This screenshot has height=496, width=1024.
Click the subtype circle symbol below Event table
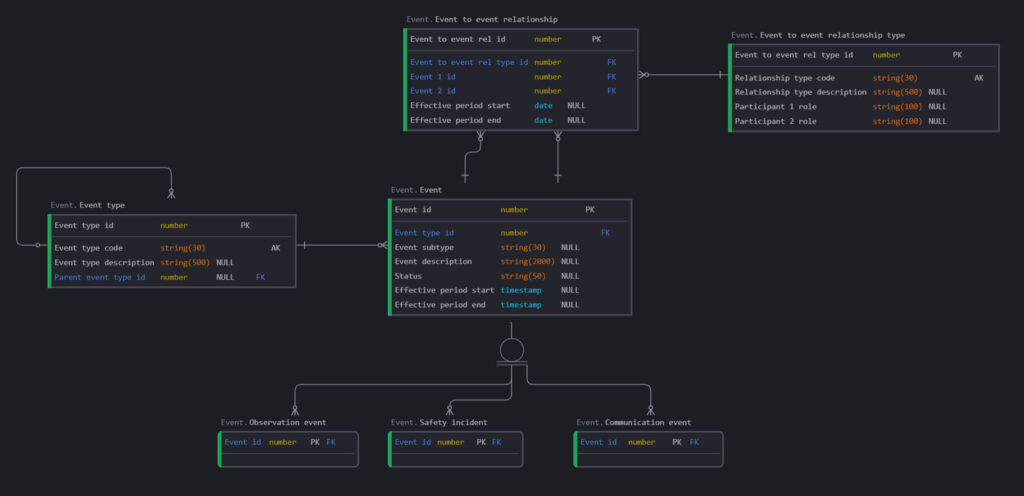coord(511,350)
